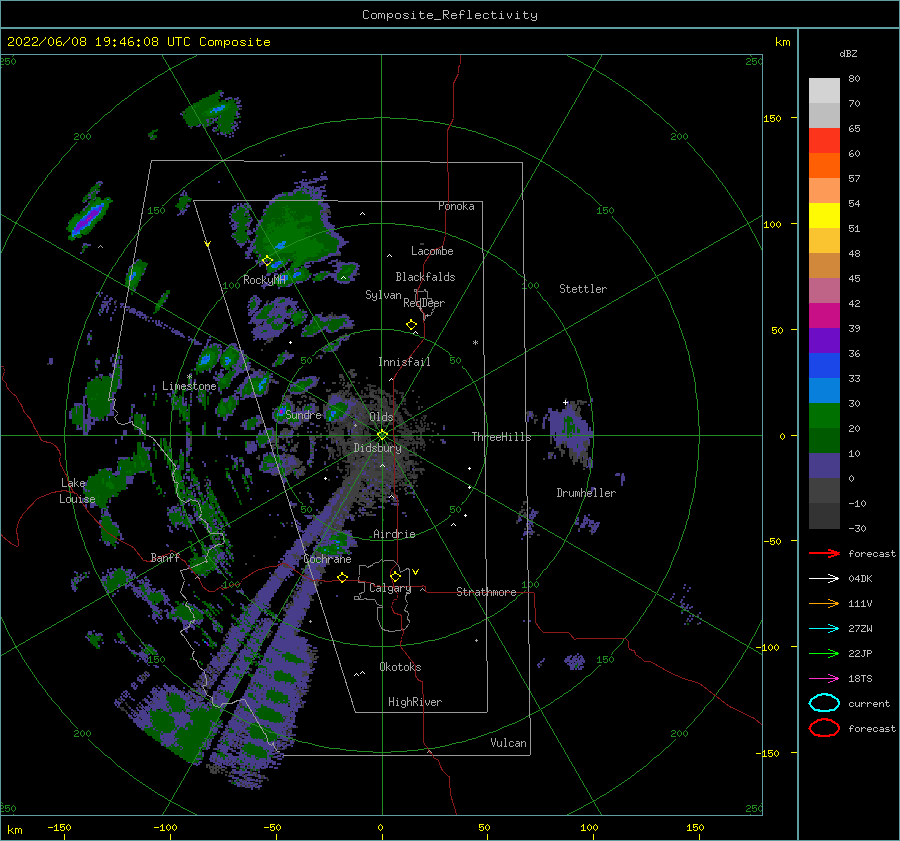Click the Composite_Reflectivity title text
The image size is (900, 841).
tap(450, 15)
